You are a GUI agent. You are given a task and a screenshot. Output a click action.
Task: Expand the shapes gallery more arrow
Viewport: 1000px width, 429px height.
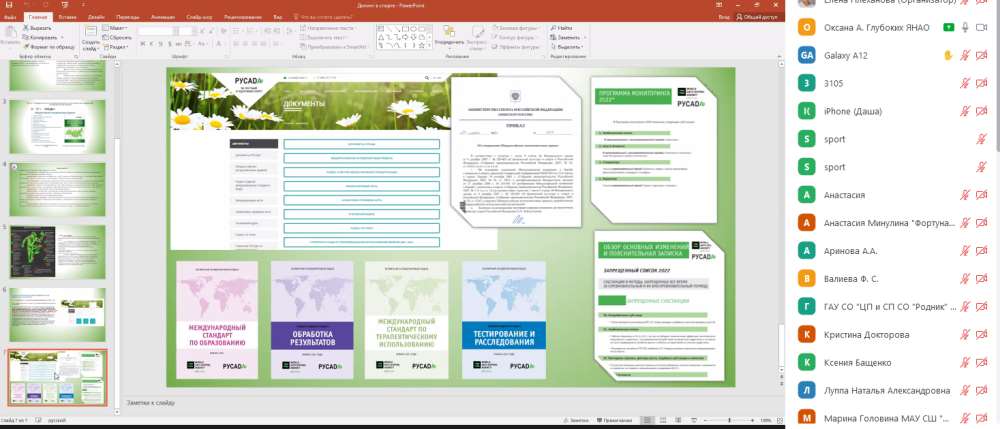pyautogui.click(x=429, y=47)
